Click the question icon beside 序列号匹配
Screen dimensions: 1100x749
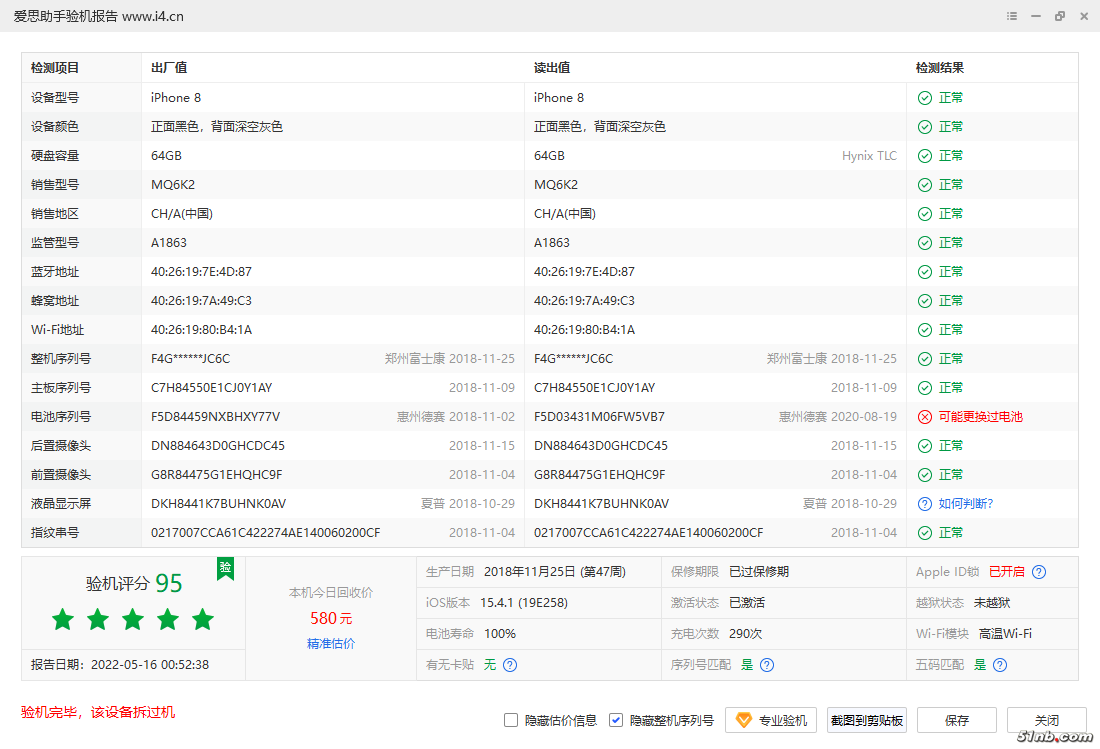click(x=766, y=665)
